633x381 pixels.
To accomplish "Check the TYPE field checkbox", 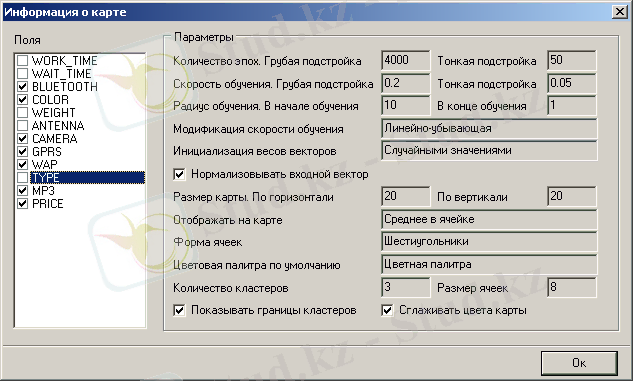I will tap(23, 178).
